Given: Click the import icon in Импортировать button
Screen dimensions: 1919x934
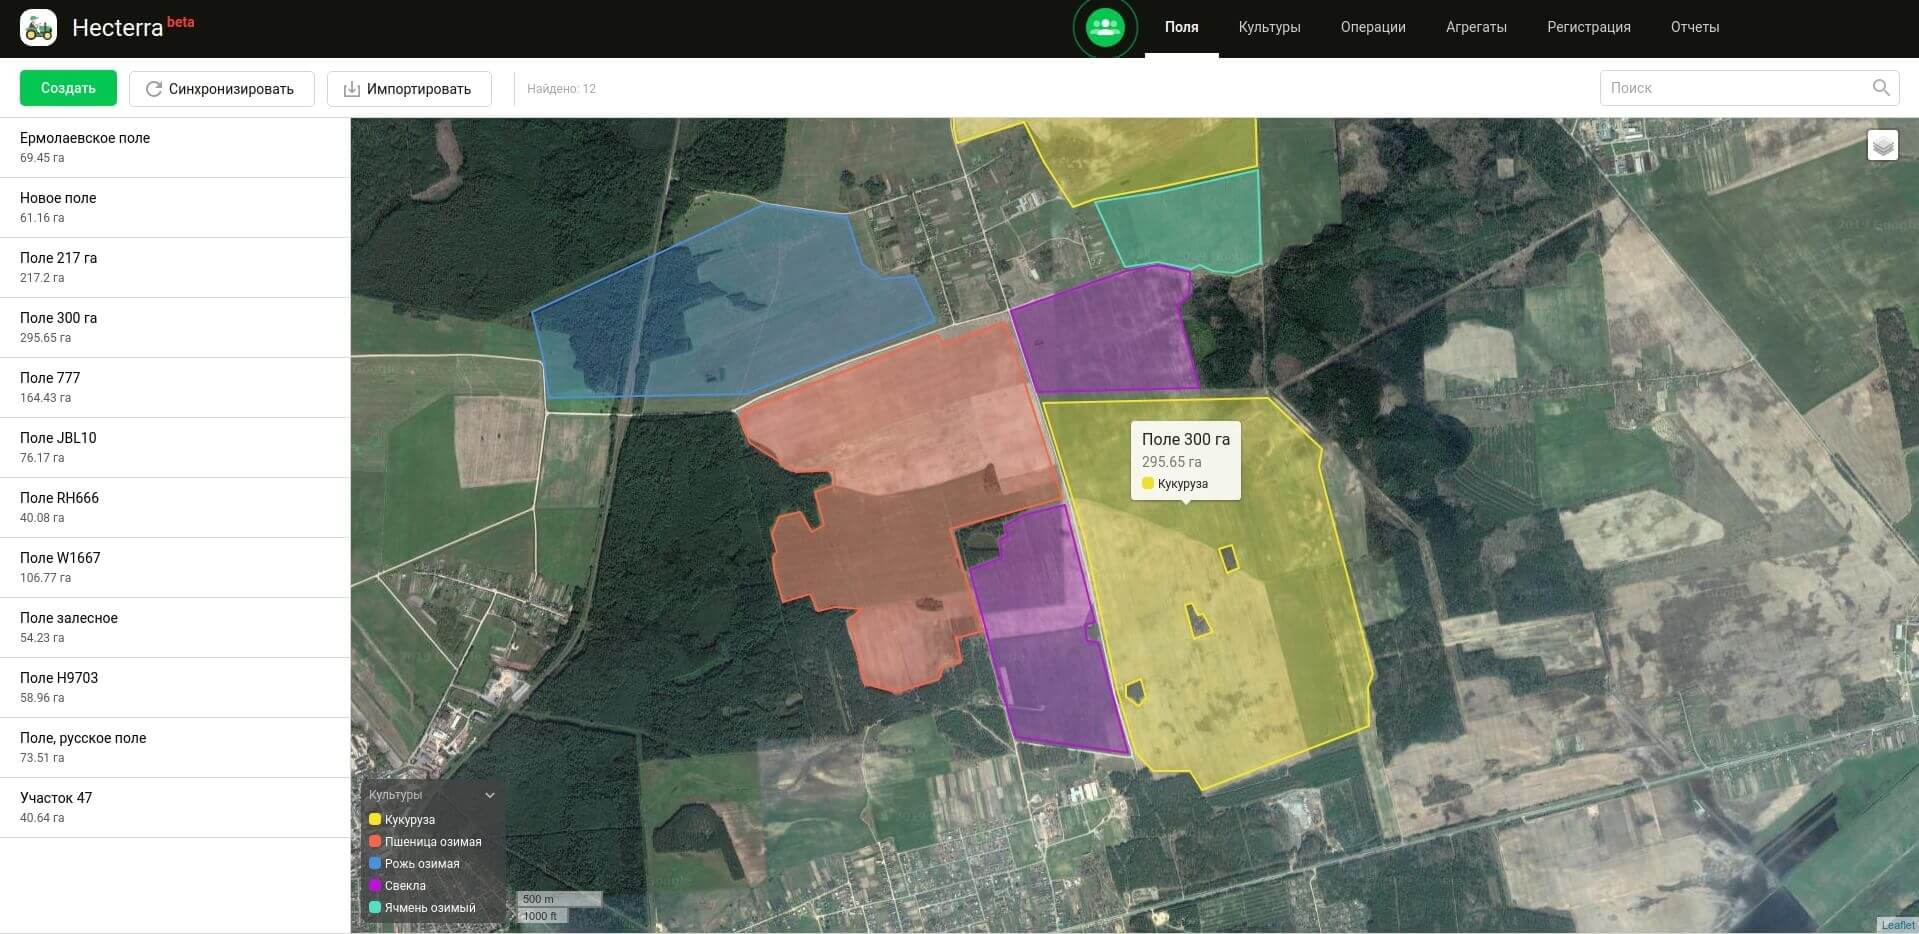Looking at the screenshot, I should [352, 89].
